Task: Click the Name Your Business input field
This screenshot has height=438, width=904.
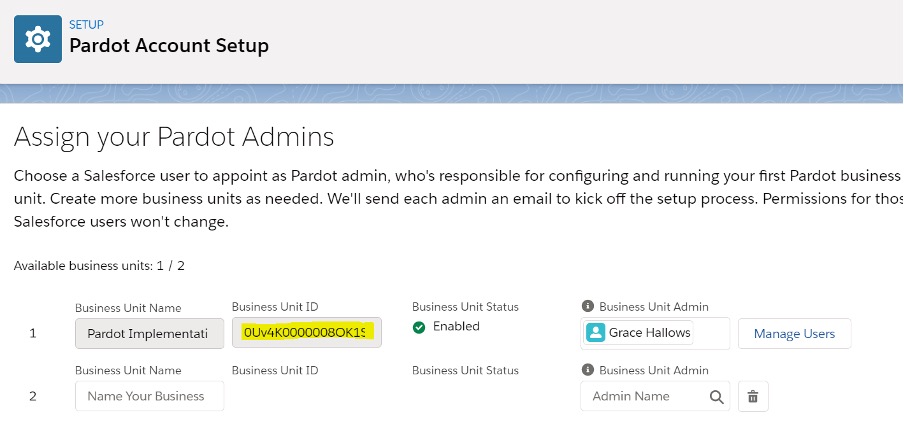Action: point(149,396)
